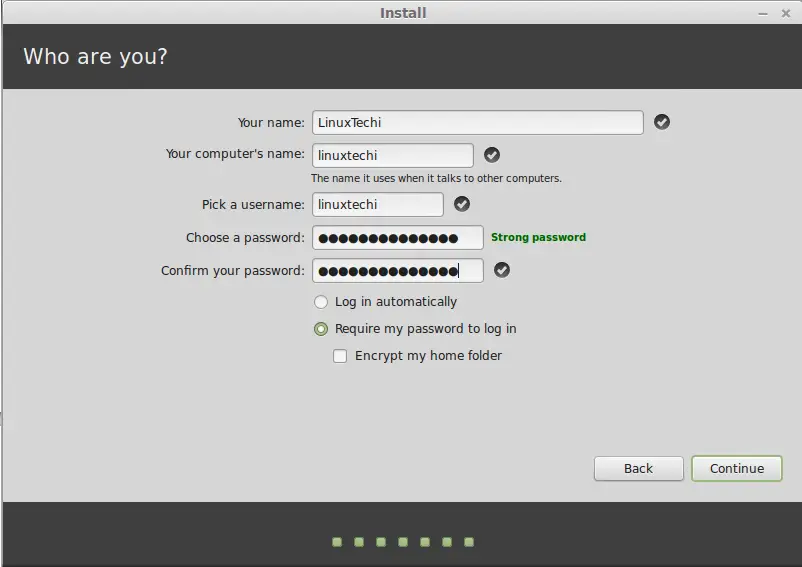This screenshot has width=802, height=567.
Task: Click the 'Your name:' label
Action: [271, 123]
